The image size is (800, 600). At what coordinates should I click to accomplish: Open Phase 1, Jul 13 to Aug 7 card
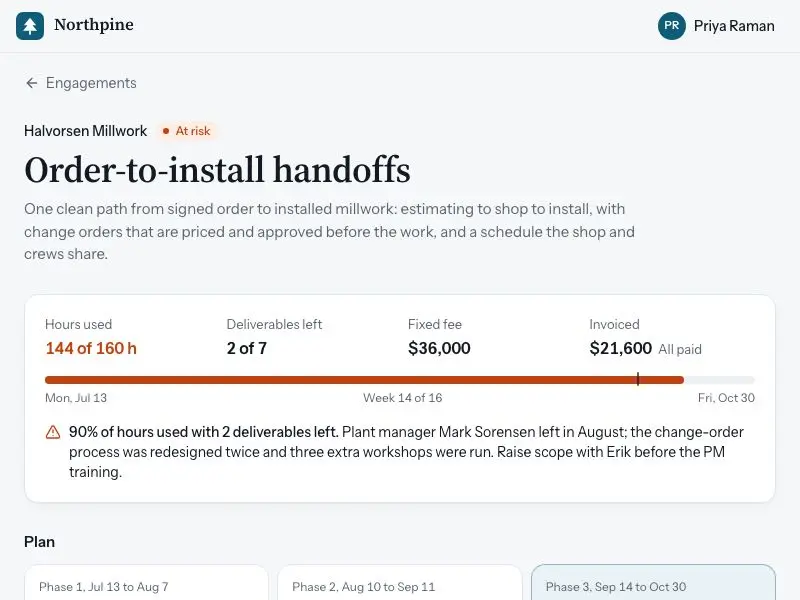146,582
